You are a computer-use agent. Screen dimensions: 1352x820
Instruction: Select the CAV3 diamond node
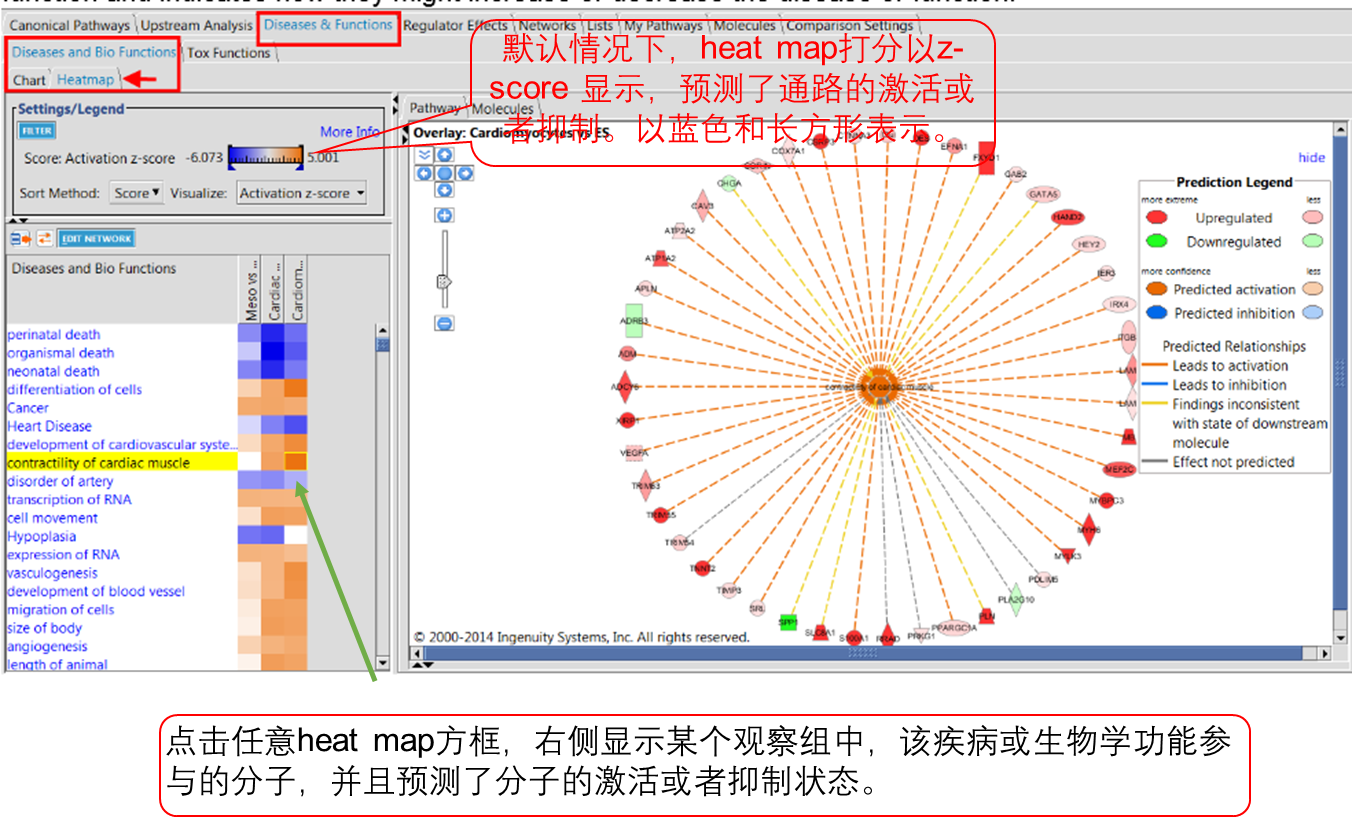(x=702, y=206)
